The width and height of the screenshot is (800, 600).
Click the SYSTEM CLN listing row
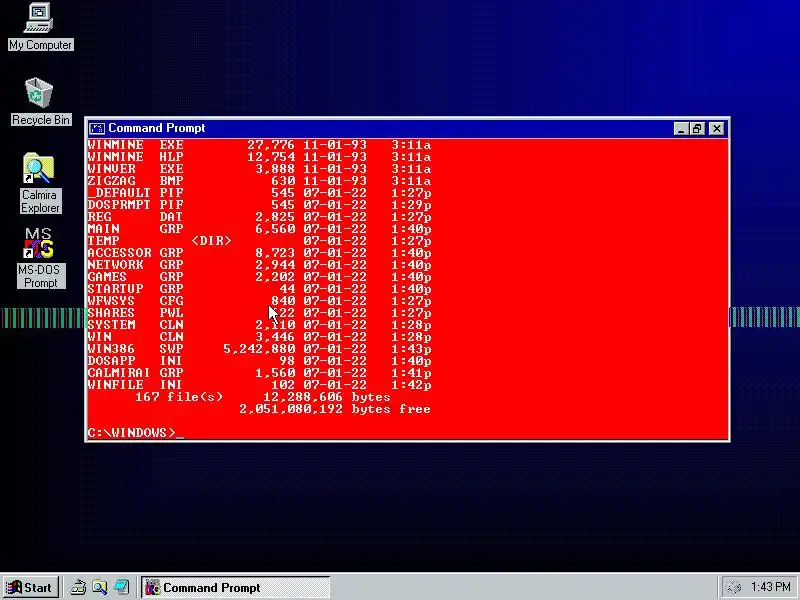259,325
